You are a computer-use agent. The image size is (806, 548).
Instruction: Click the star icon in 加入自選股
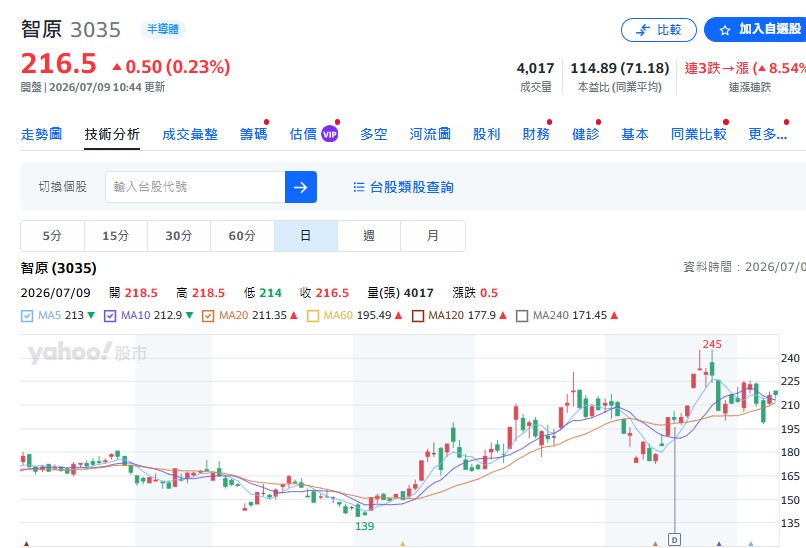(725, 30)
